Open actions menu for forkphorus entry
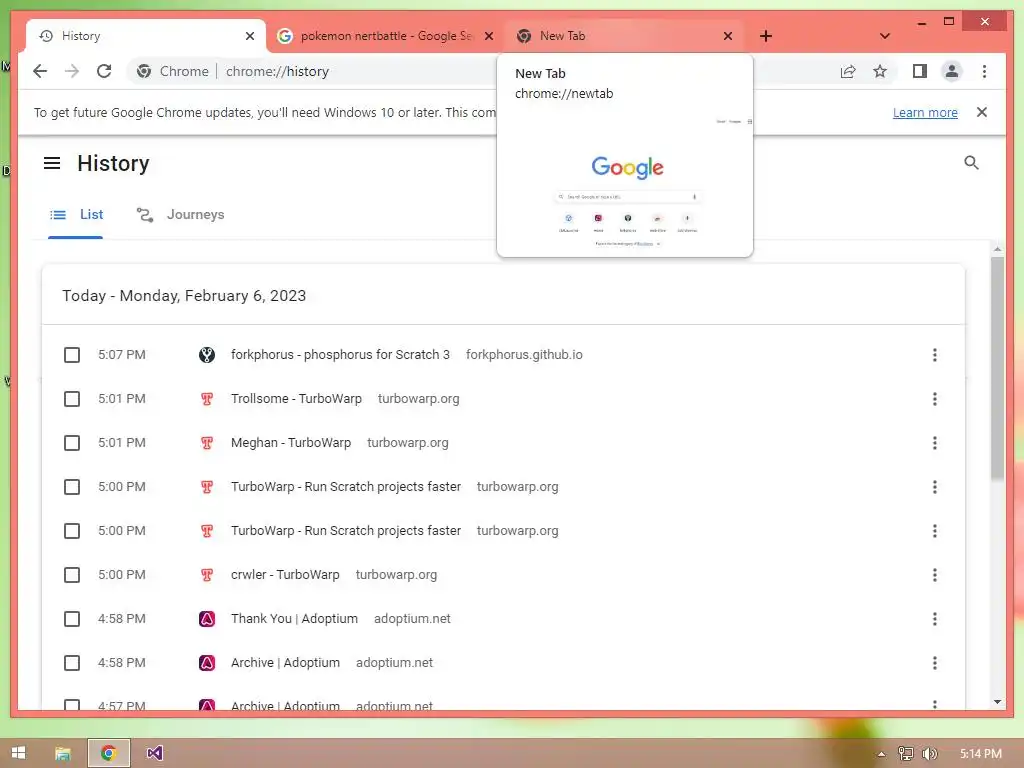1024x768 pixels. 935,355
